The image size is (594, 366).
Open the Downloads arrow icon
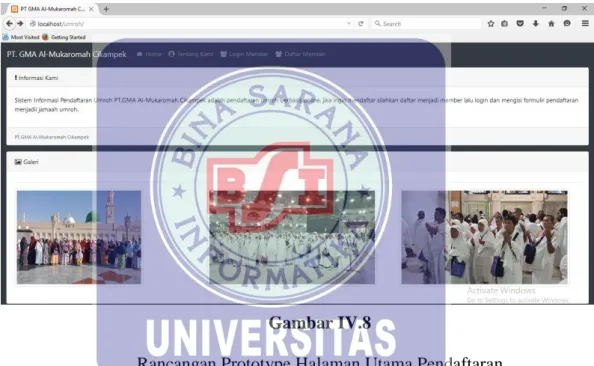click(536, 23)
